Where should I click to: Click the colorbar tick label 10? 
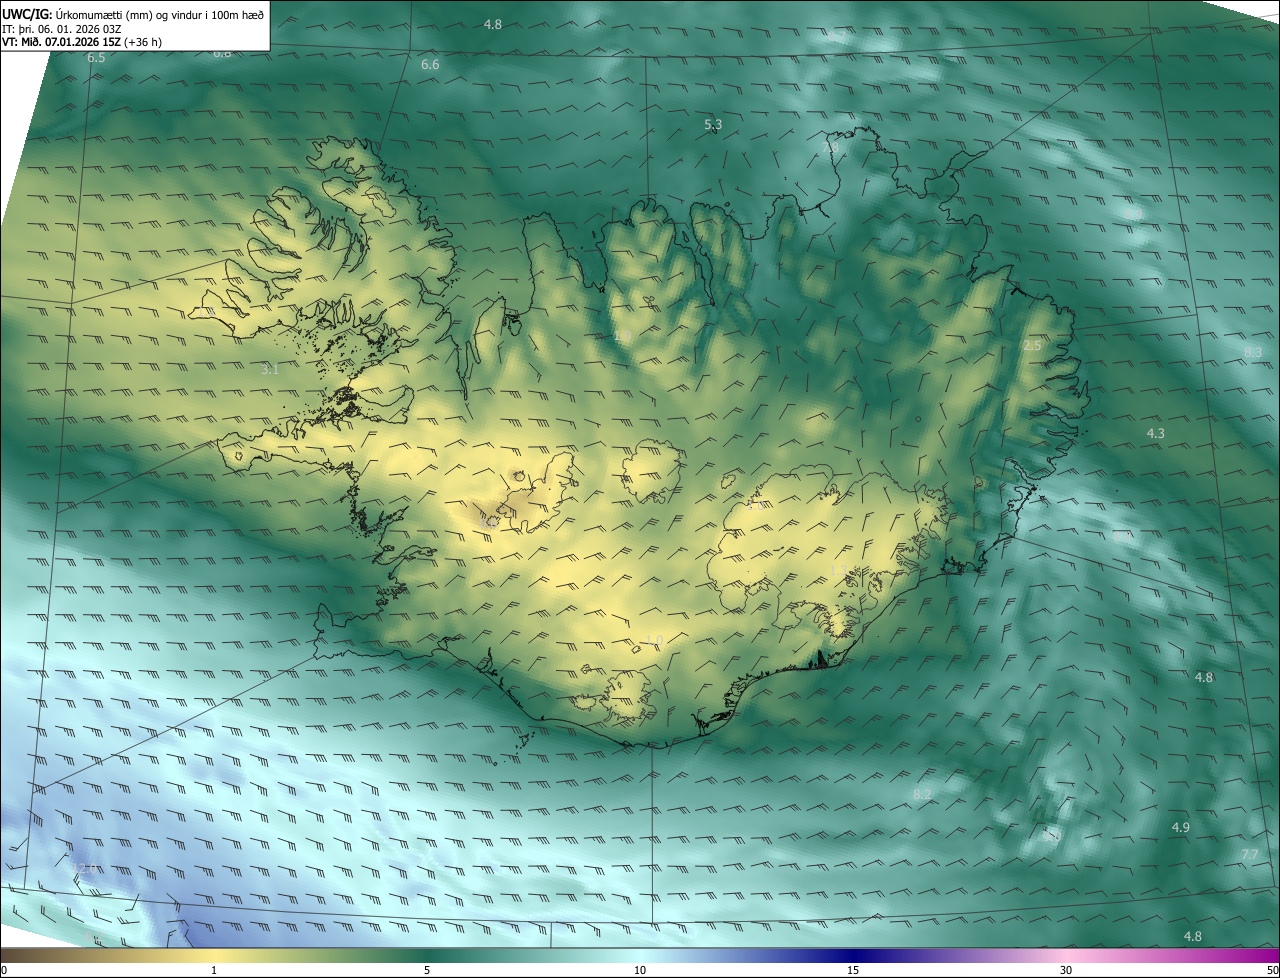640,970
